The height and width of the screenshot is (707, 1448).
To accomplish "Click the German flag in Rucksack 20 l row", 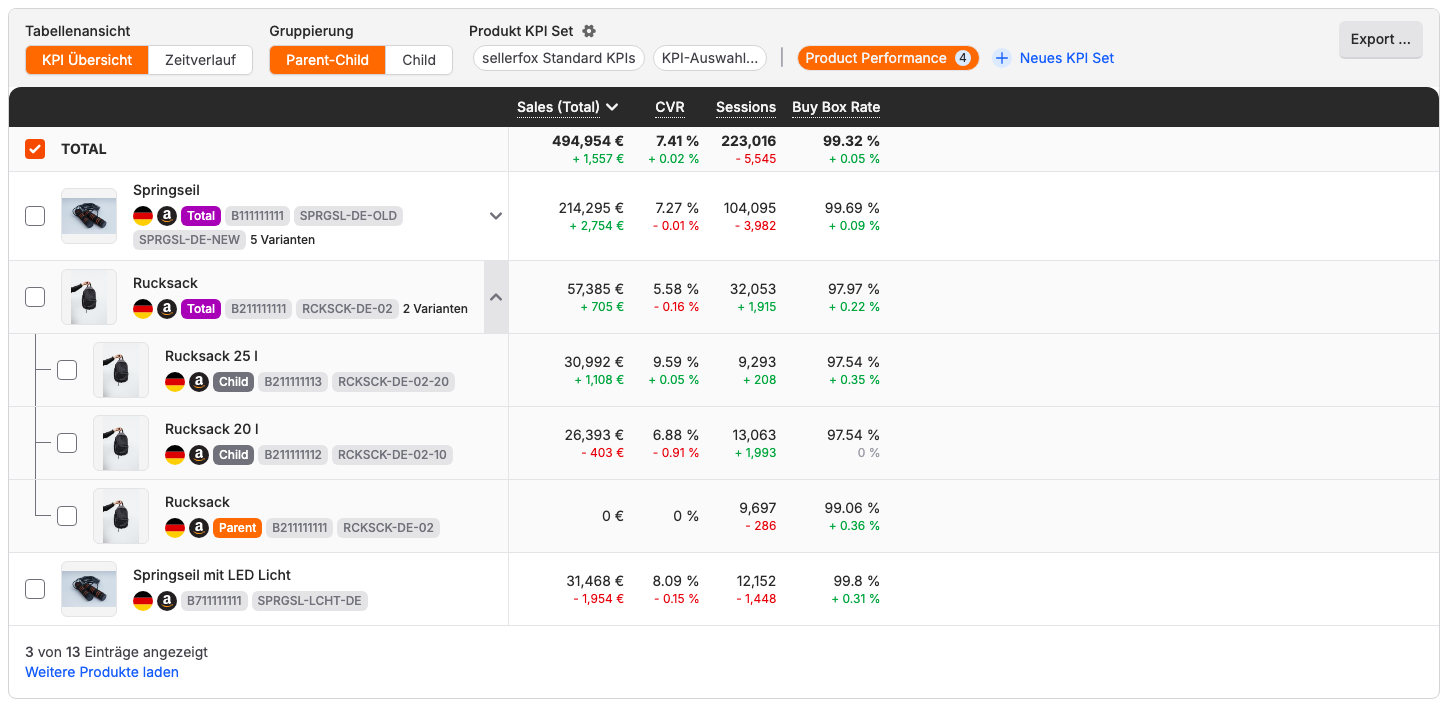I will 175,455.
